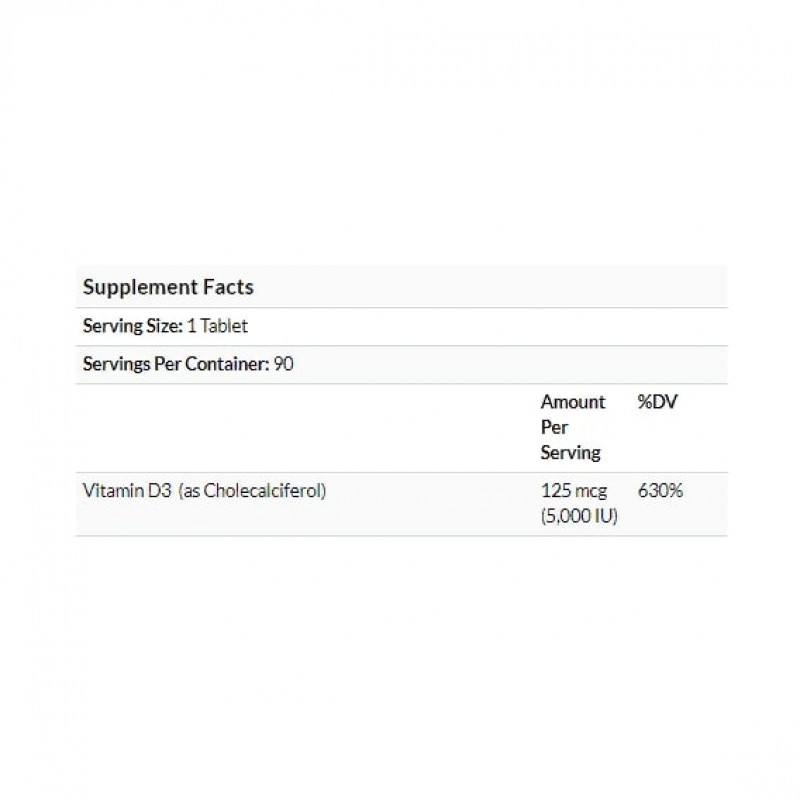Image resolution: width=800 pixels, height=800 pixels.
Task: Click the word "Facts" in the heading
Action: 228,287
